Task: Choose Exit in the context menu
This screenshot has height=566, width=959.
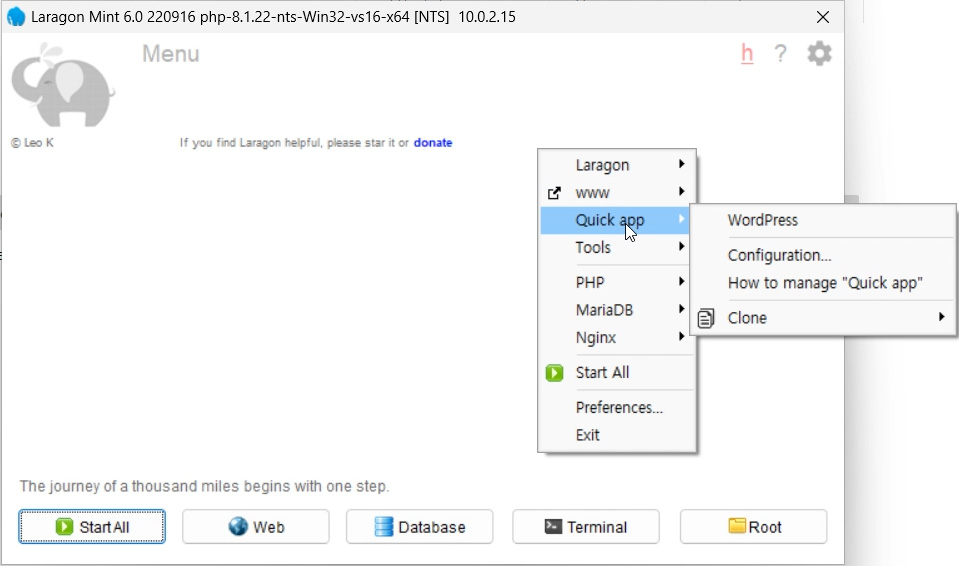Action: pos(616,435)
